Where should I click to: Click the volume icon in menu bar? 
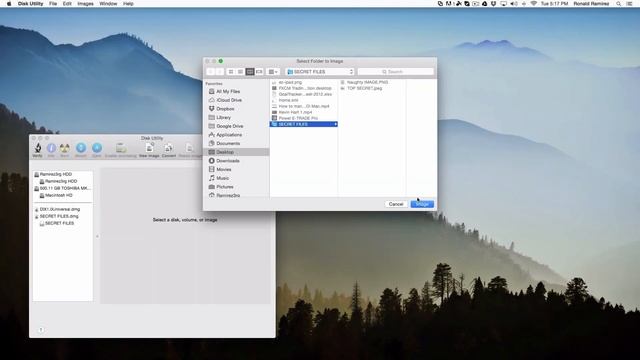[514, 4]
